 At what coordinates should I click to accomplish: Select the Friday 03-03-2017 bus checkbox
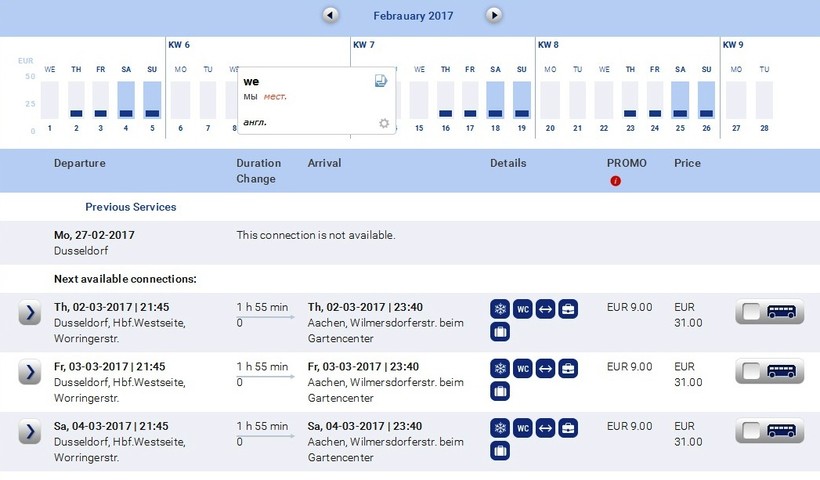752,372
